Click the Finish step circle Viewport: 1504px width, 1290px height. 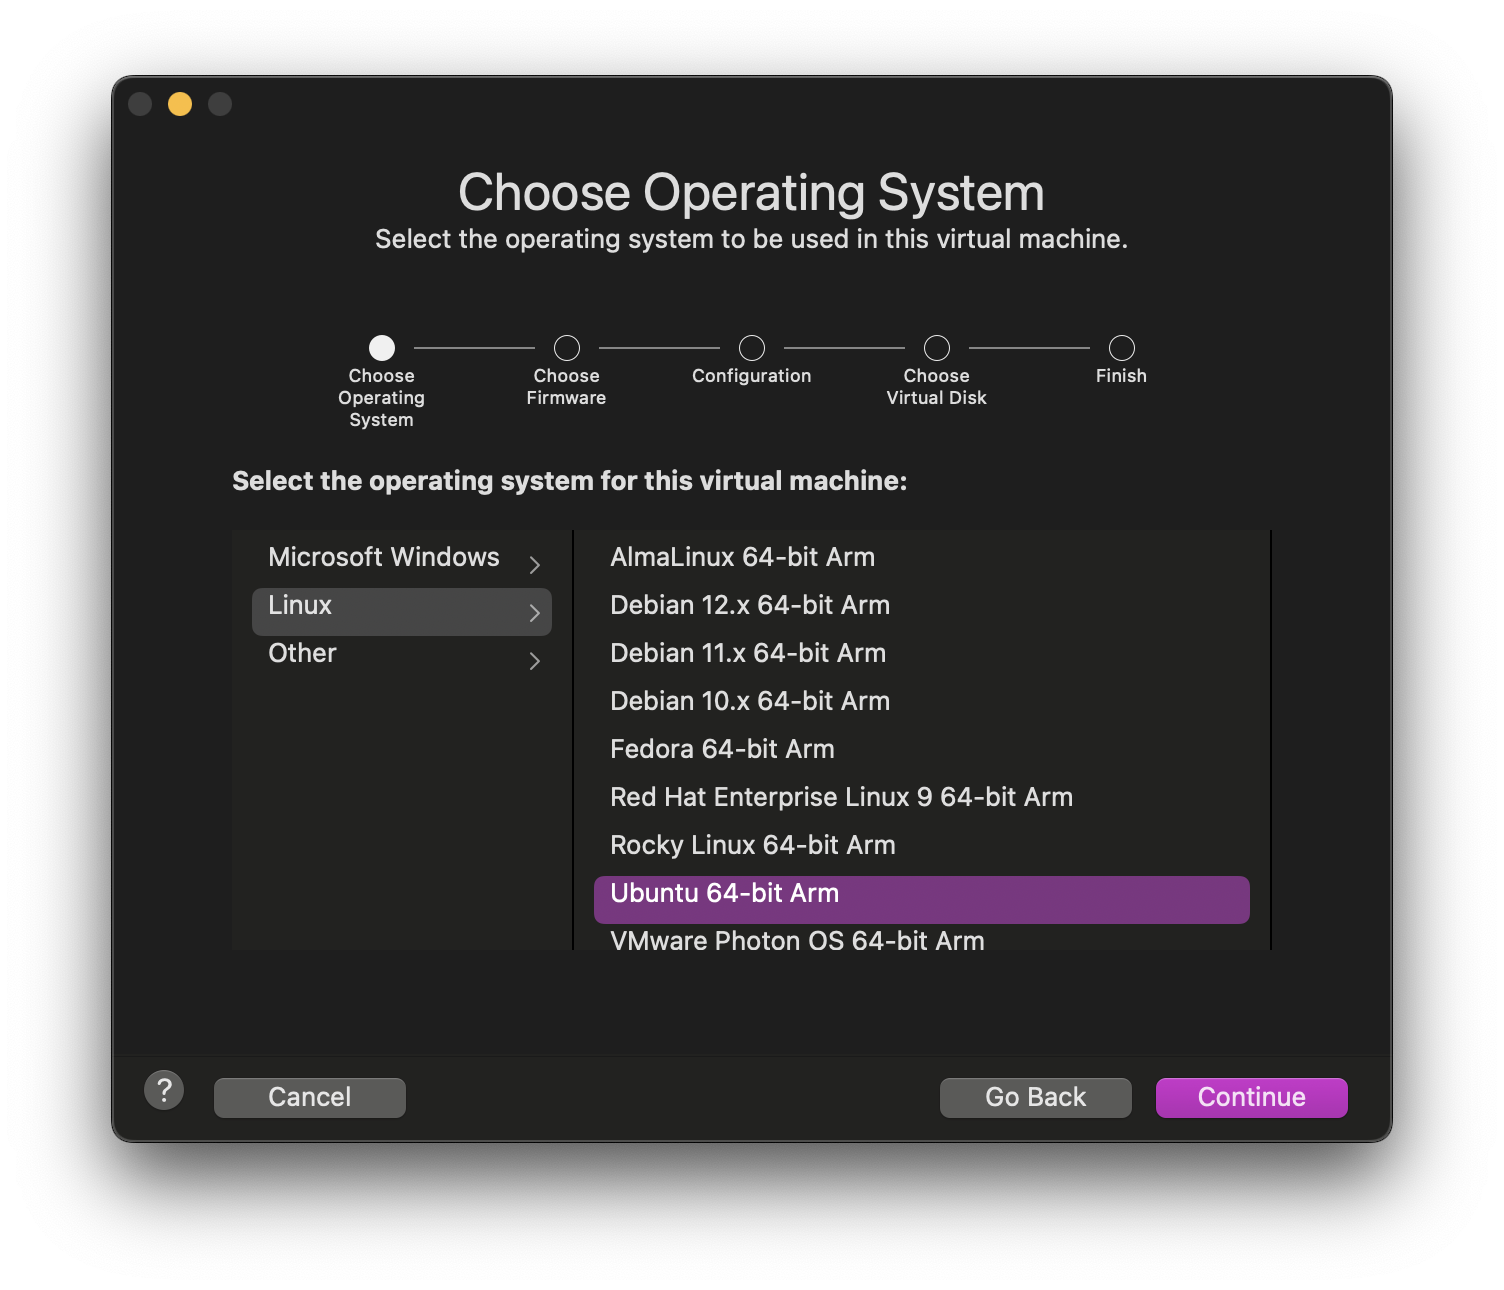pos(1122,348)
